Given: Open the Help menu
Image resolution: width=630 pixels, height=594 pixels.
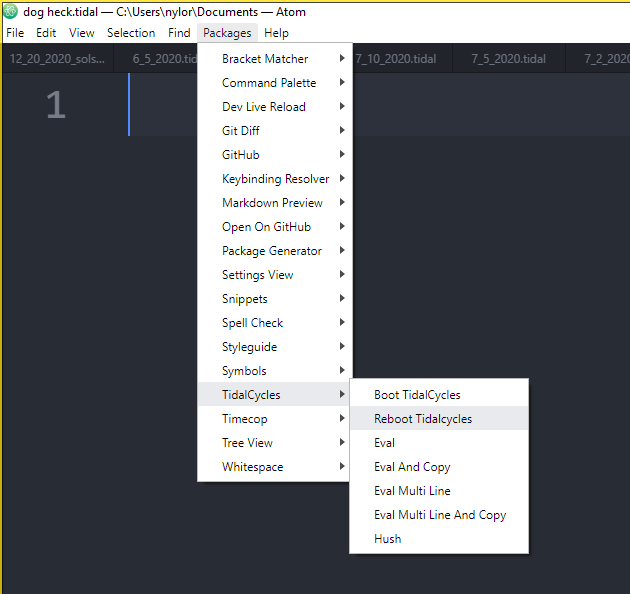Looking at the screenshot, I should tap(276, 33).
